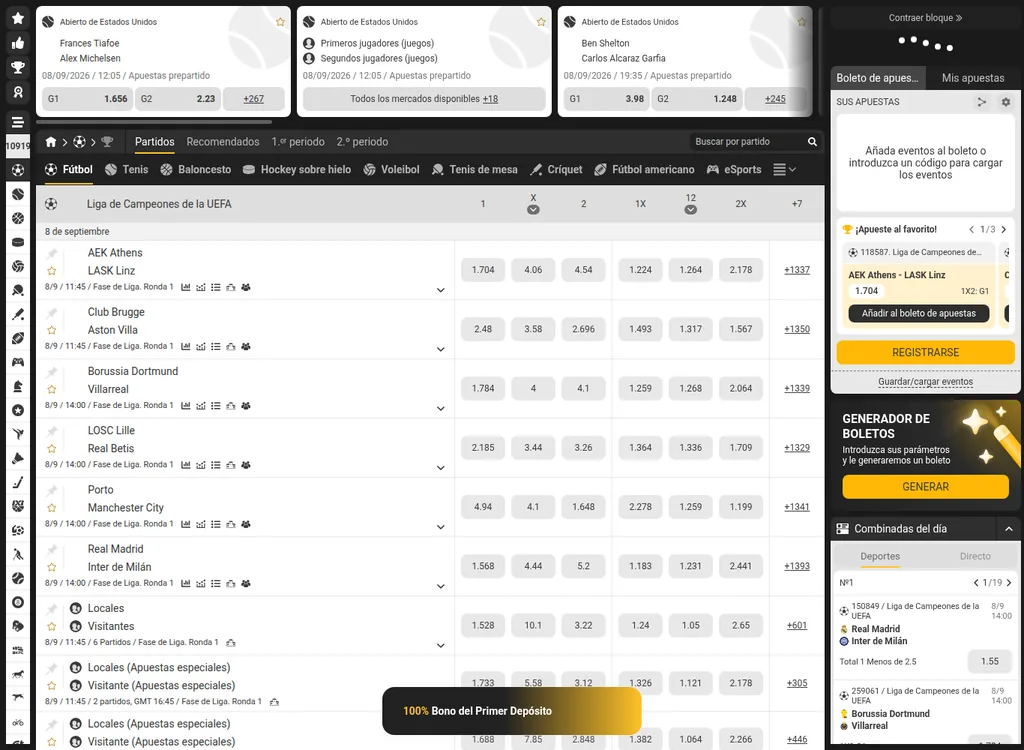Select the basketball icon in left sidebar

point(18,218)
